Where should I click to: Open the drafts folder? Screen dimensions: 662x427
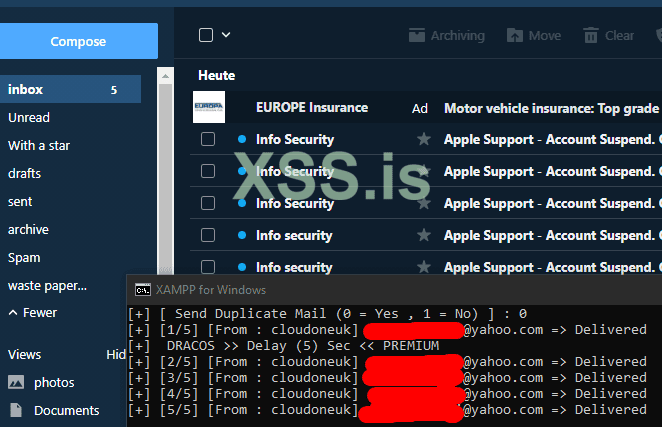pyautogui.click(x=24, y=174)
